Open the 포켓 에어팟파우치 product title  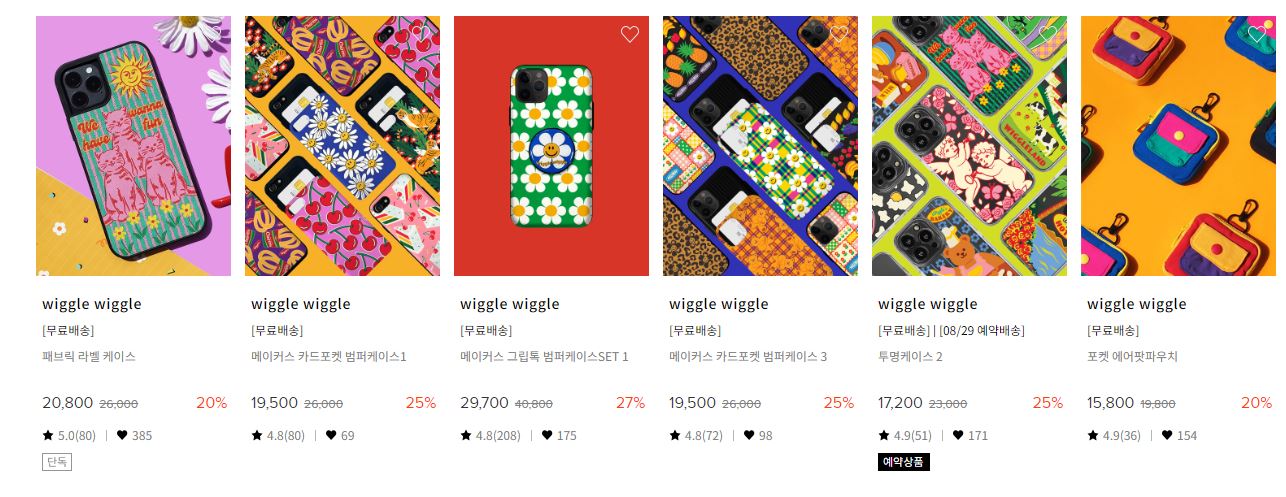[x=1132, y=356]
